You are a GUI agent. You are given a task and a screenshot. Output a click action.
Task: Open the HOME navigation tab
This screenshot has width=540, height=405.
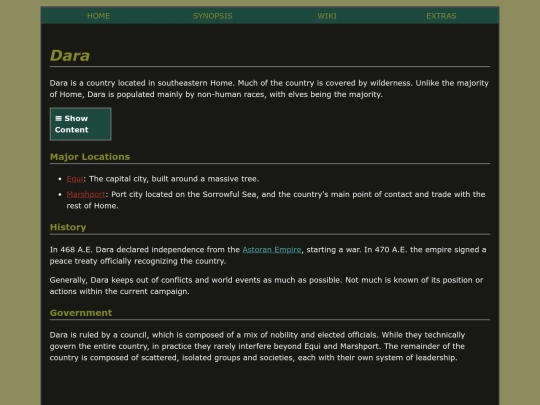click(x=98, y=16)
